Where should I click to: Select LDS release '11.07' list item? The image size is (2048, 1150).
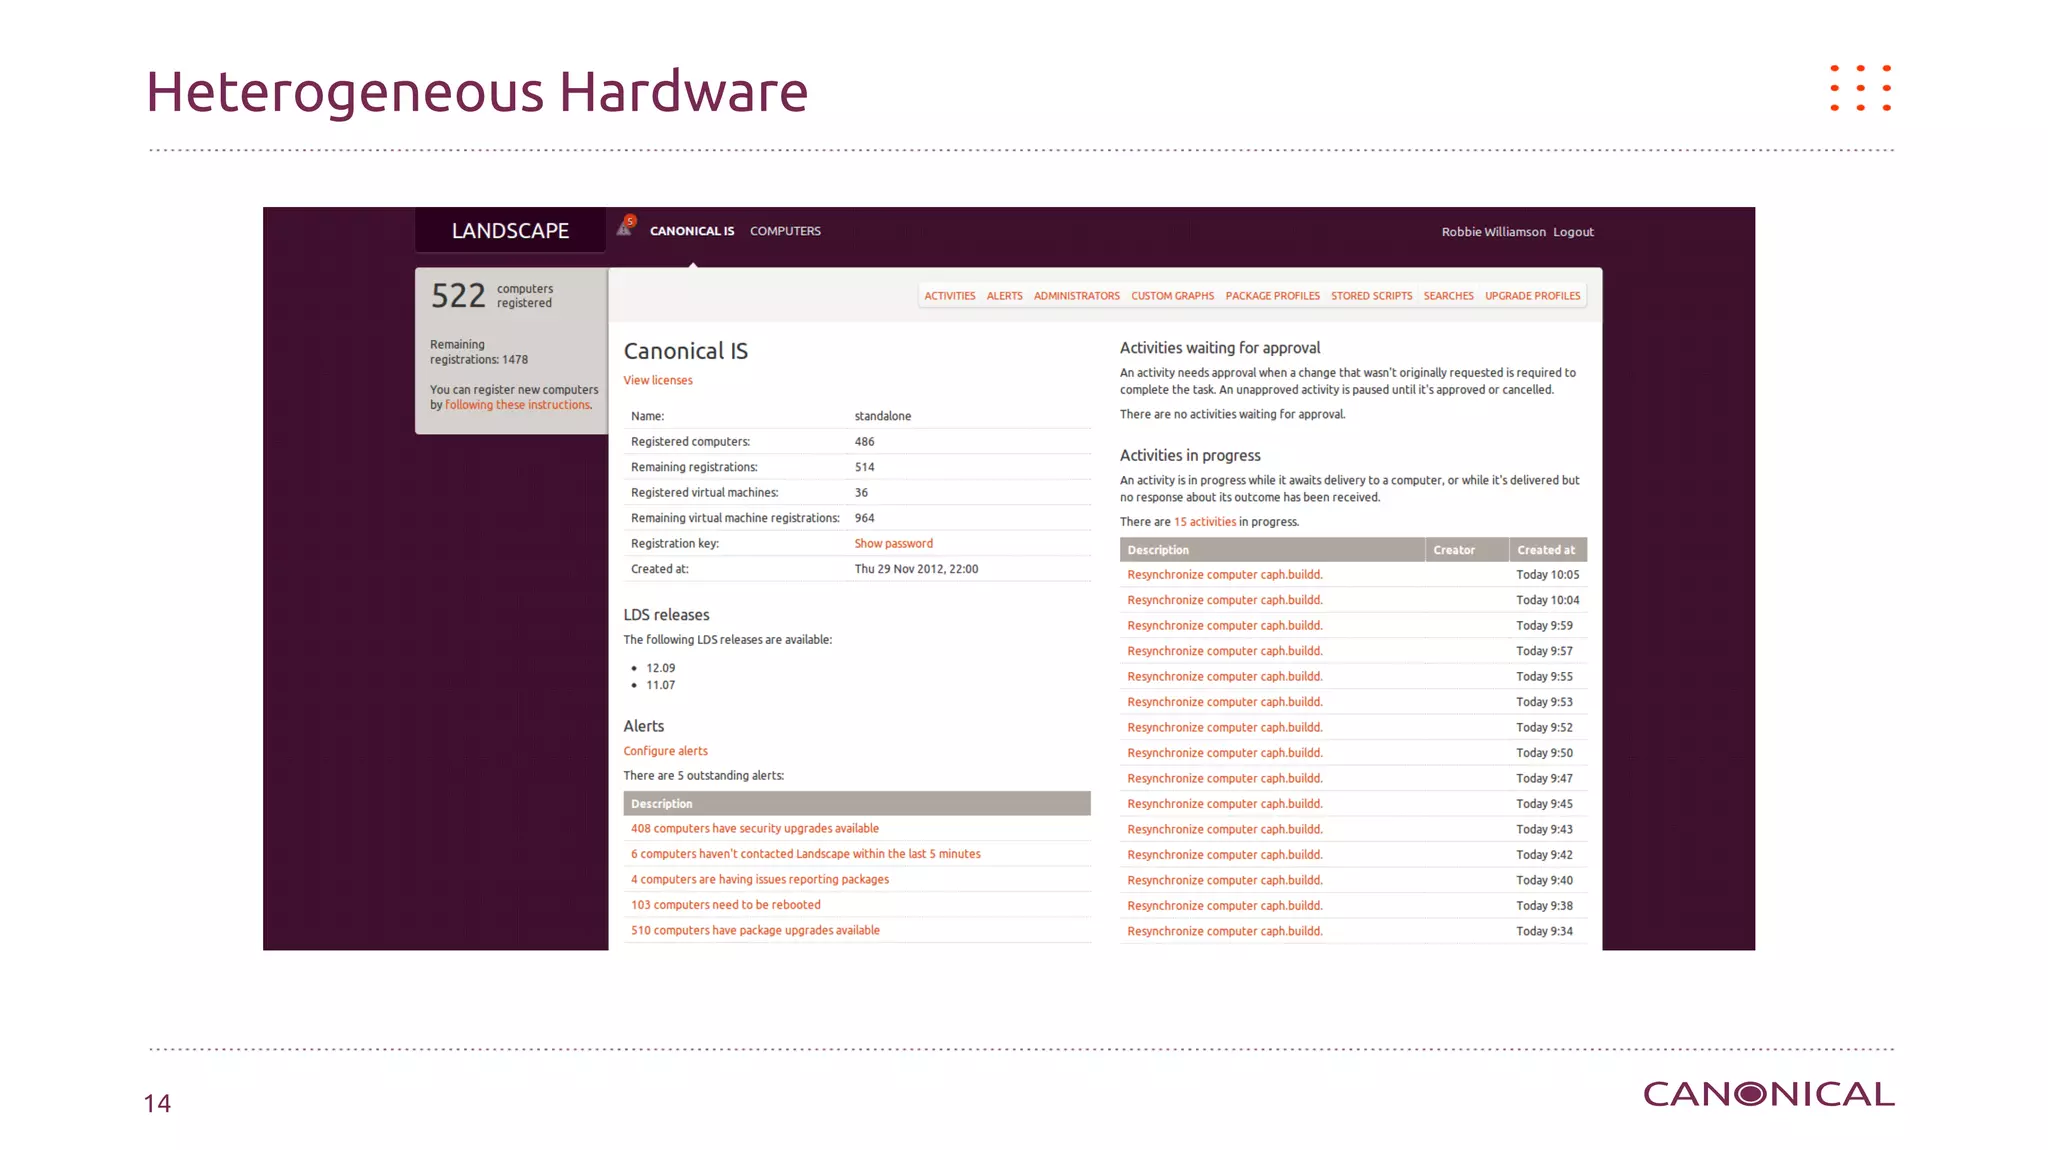pyautogui.click(x=660, y=685)
